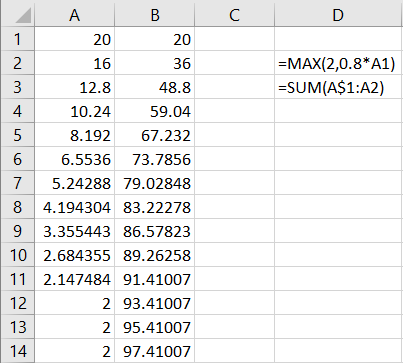Viewport: 403px width, 363px height.
Task: Click cell B1 containing 20
Action: (x=154, y=39)
